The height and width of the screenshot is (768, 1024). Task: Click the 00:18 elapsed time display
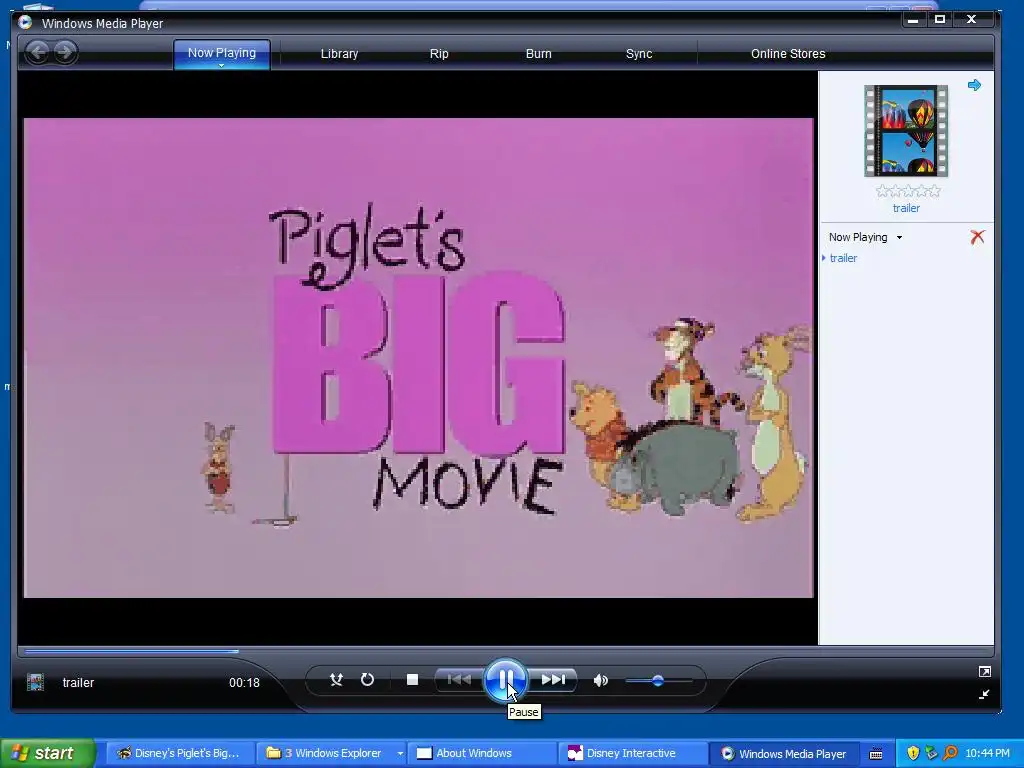pos(244,682)
